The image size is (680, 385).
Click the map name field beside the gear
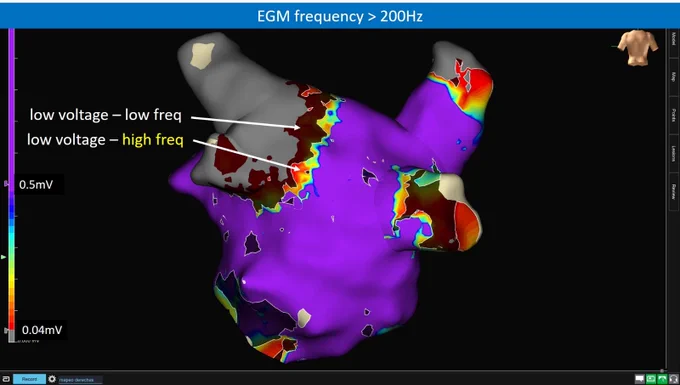point(80,380)
